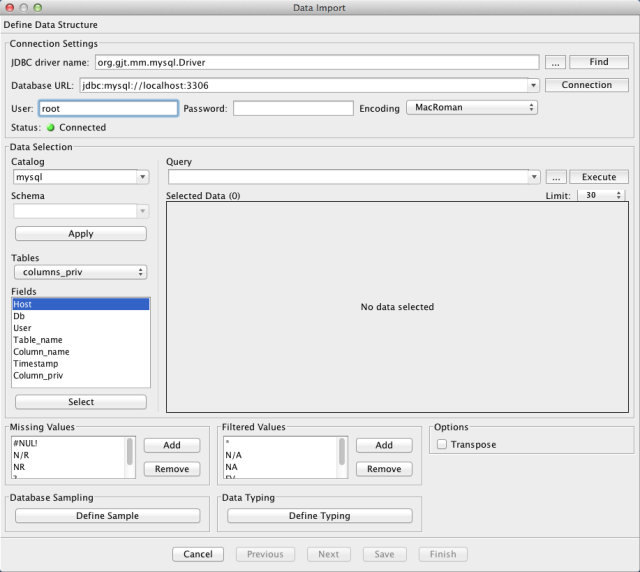Open the Encoding MacRoman dropdown

coord(472,107)
